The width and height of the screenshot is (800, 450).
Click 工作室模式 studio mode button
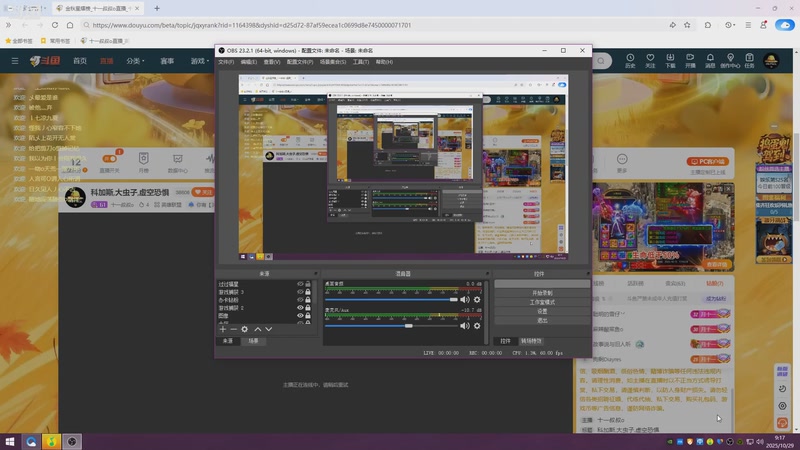coord(542,303)
